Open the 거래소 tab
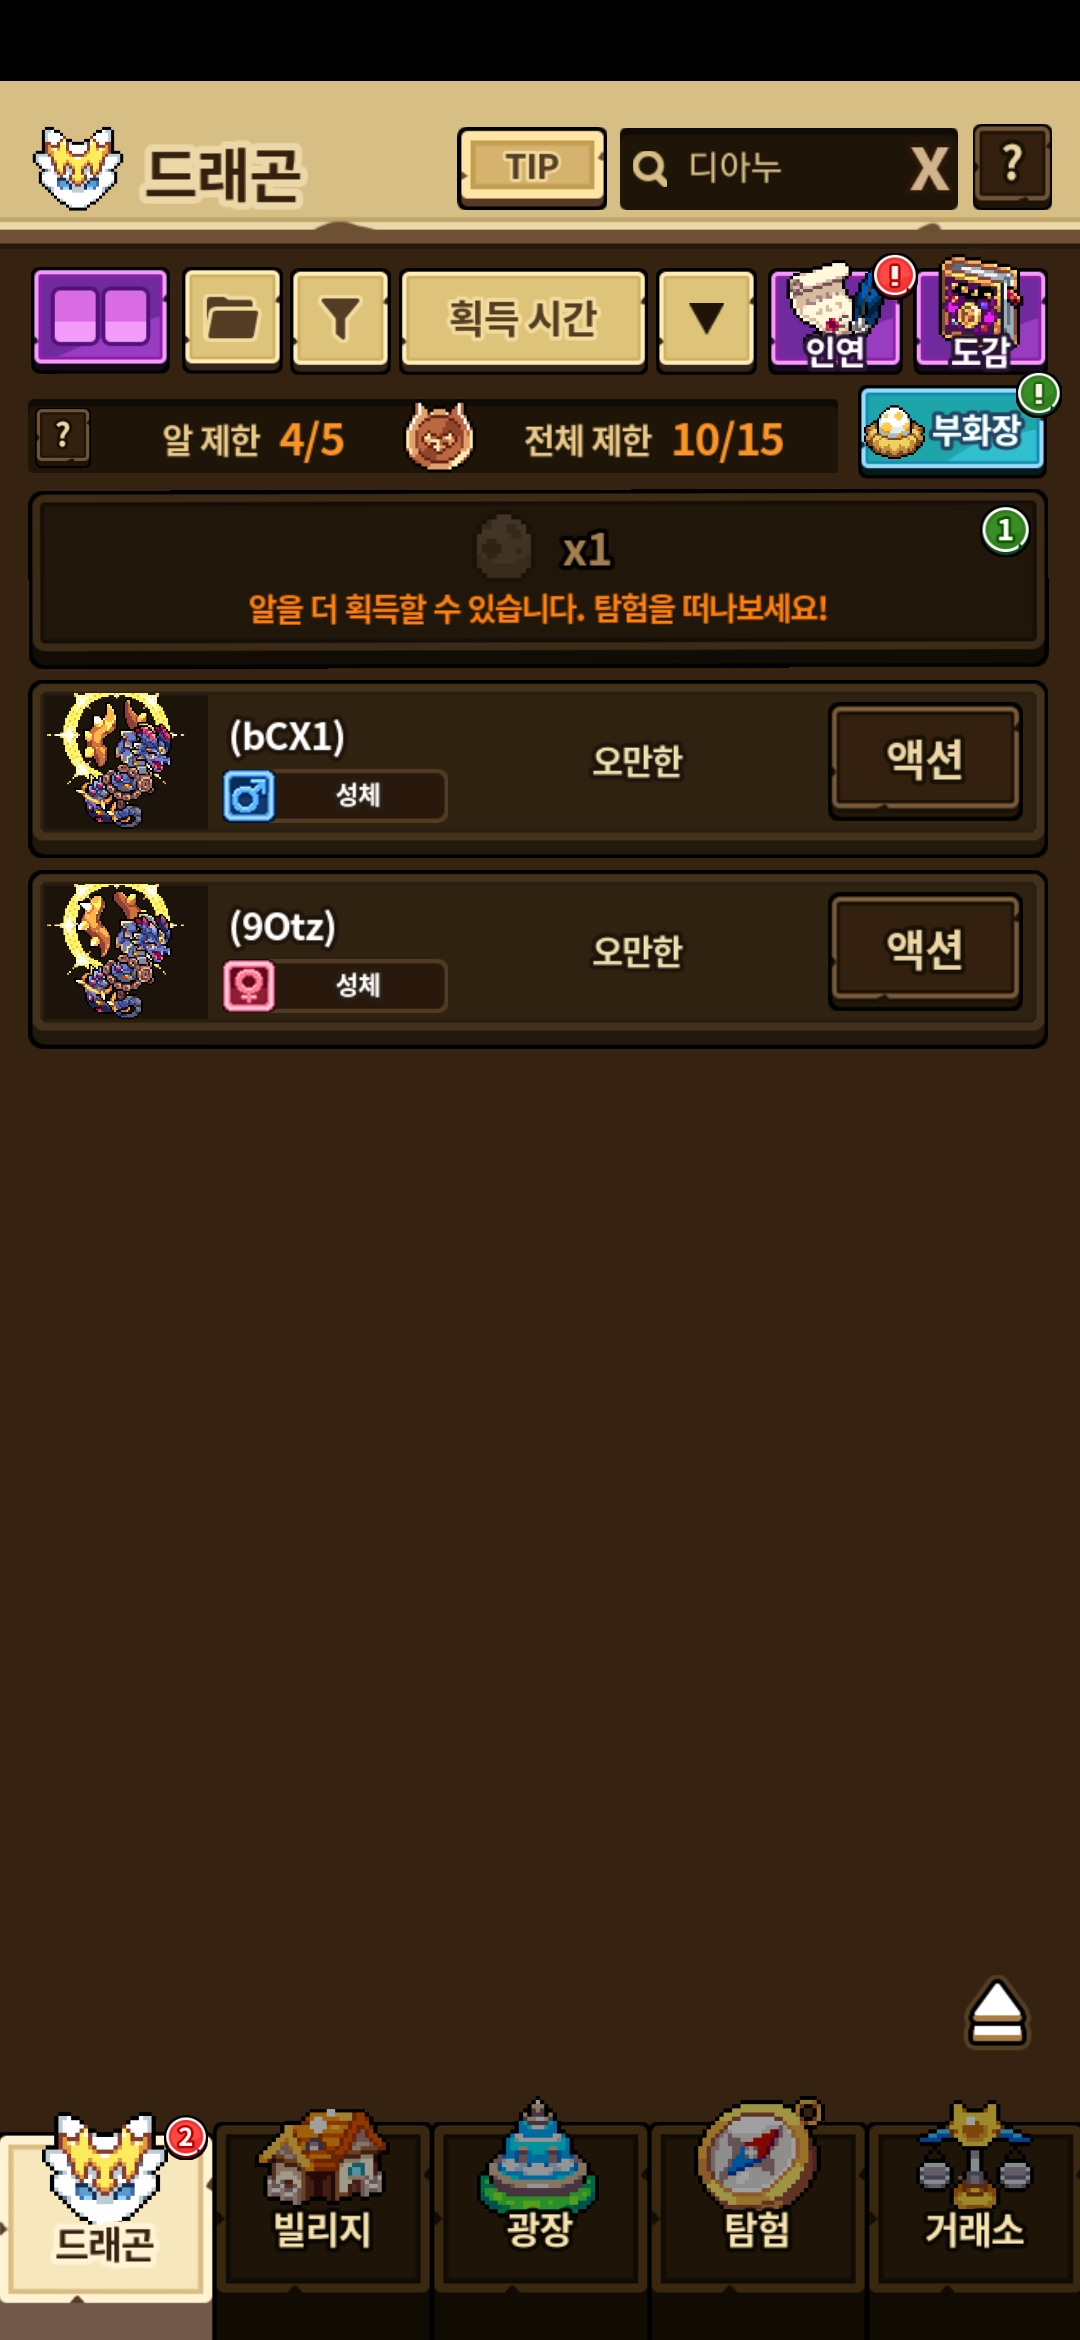Viewport: 1080px width, 2340px height. pos(974,2193)
